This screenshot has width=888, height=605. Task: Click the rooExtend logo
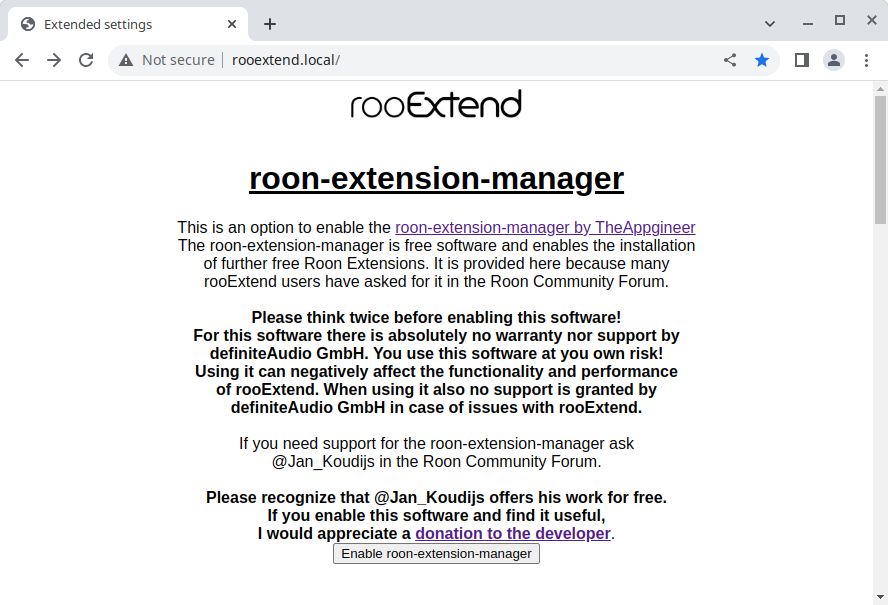tap(436, 104)
